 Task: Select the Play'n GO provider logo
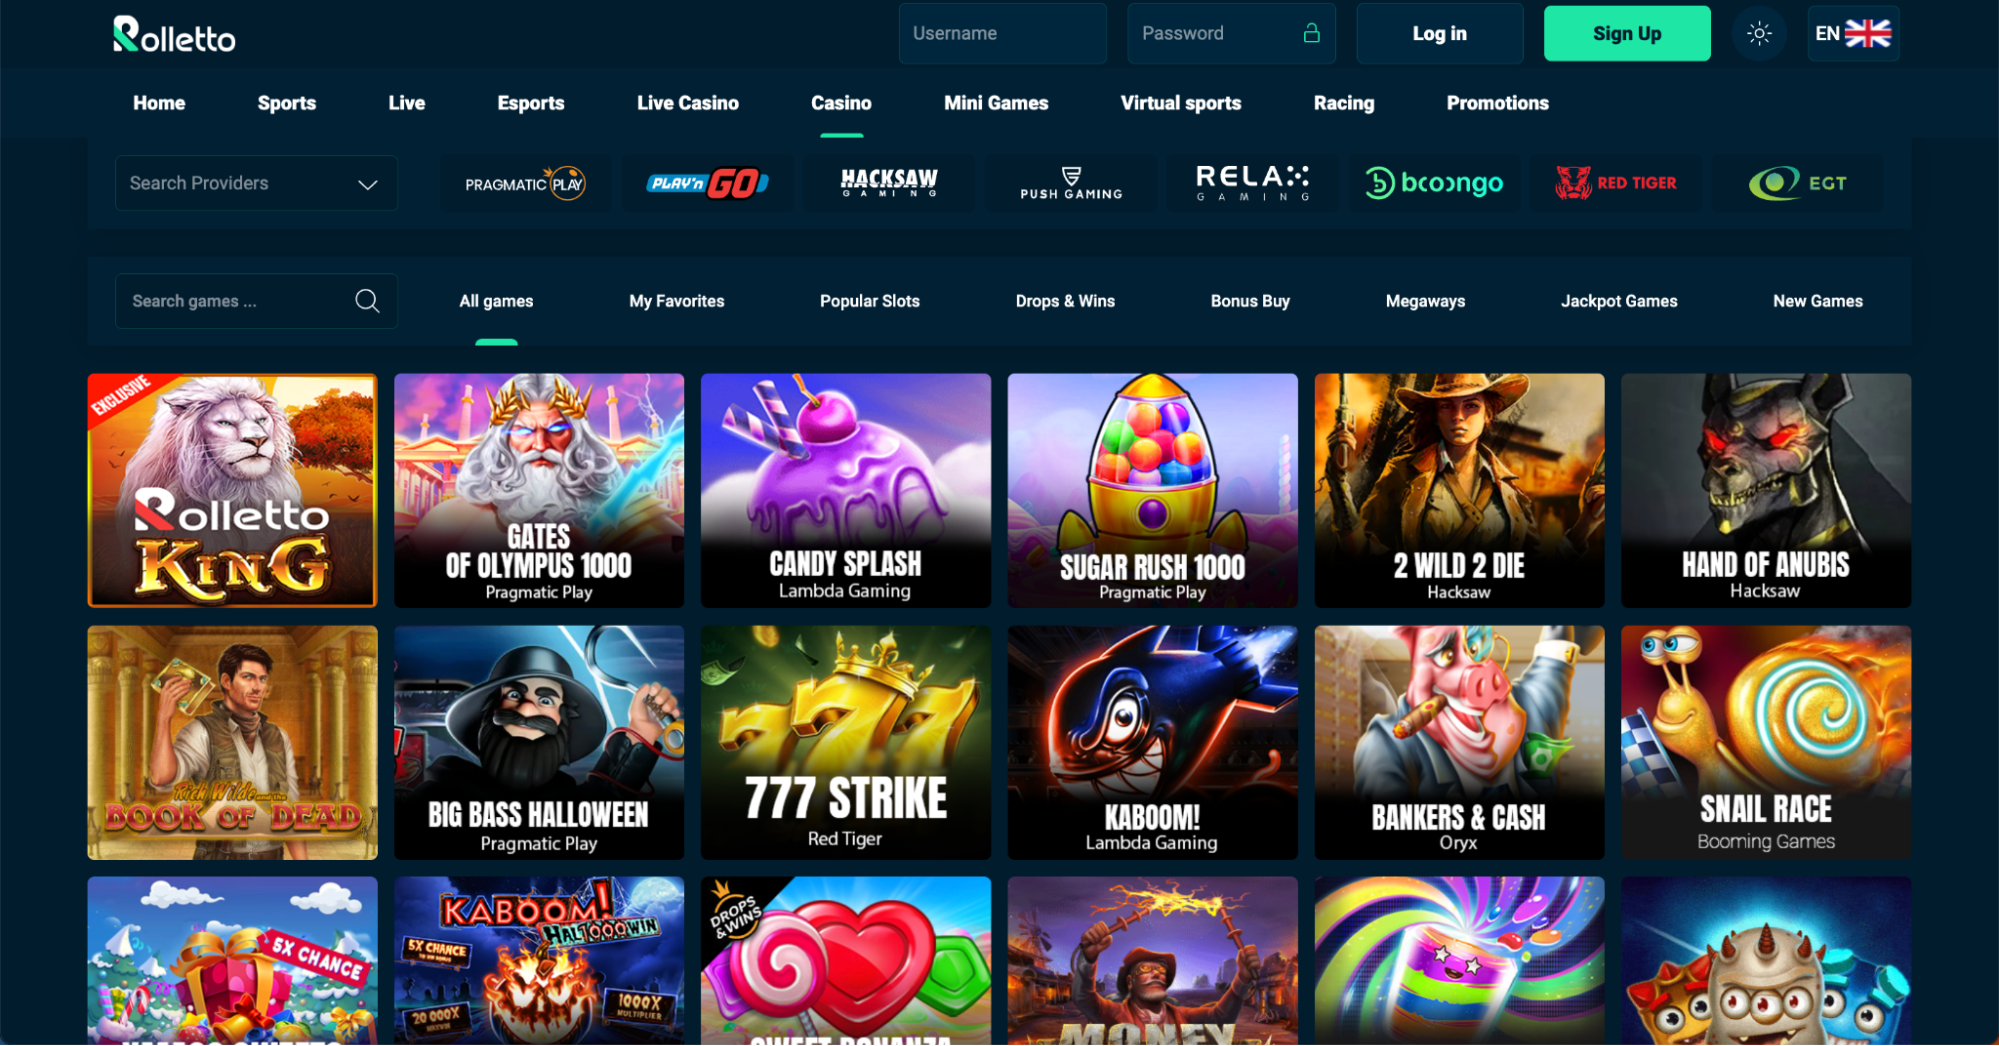[707, 183]
